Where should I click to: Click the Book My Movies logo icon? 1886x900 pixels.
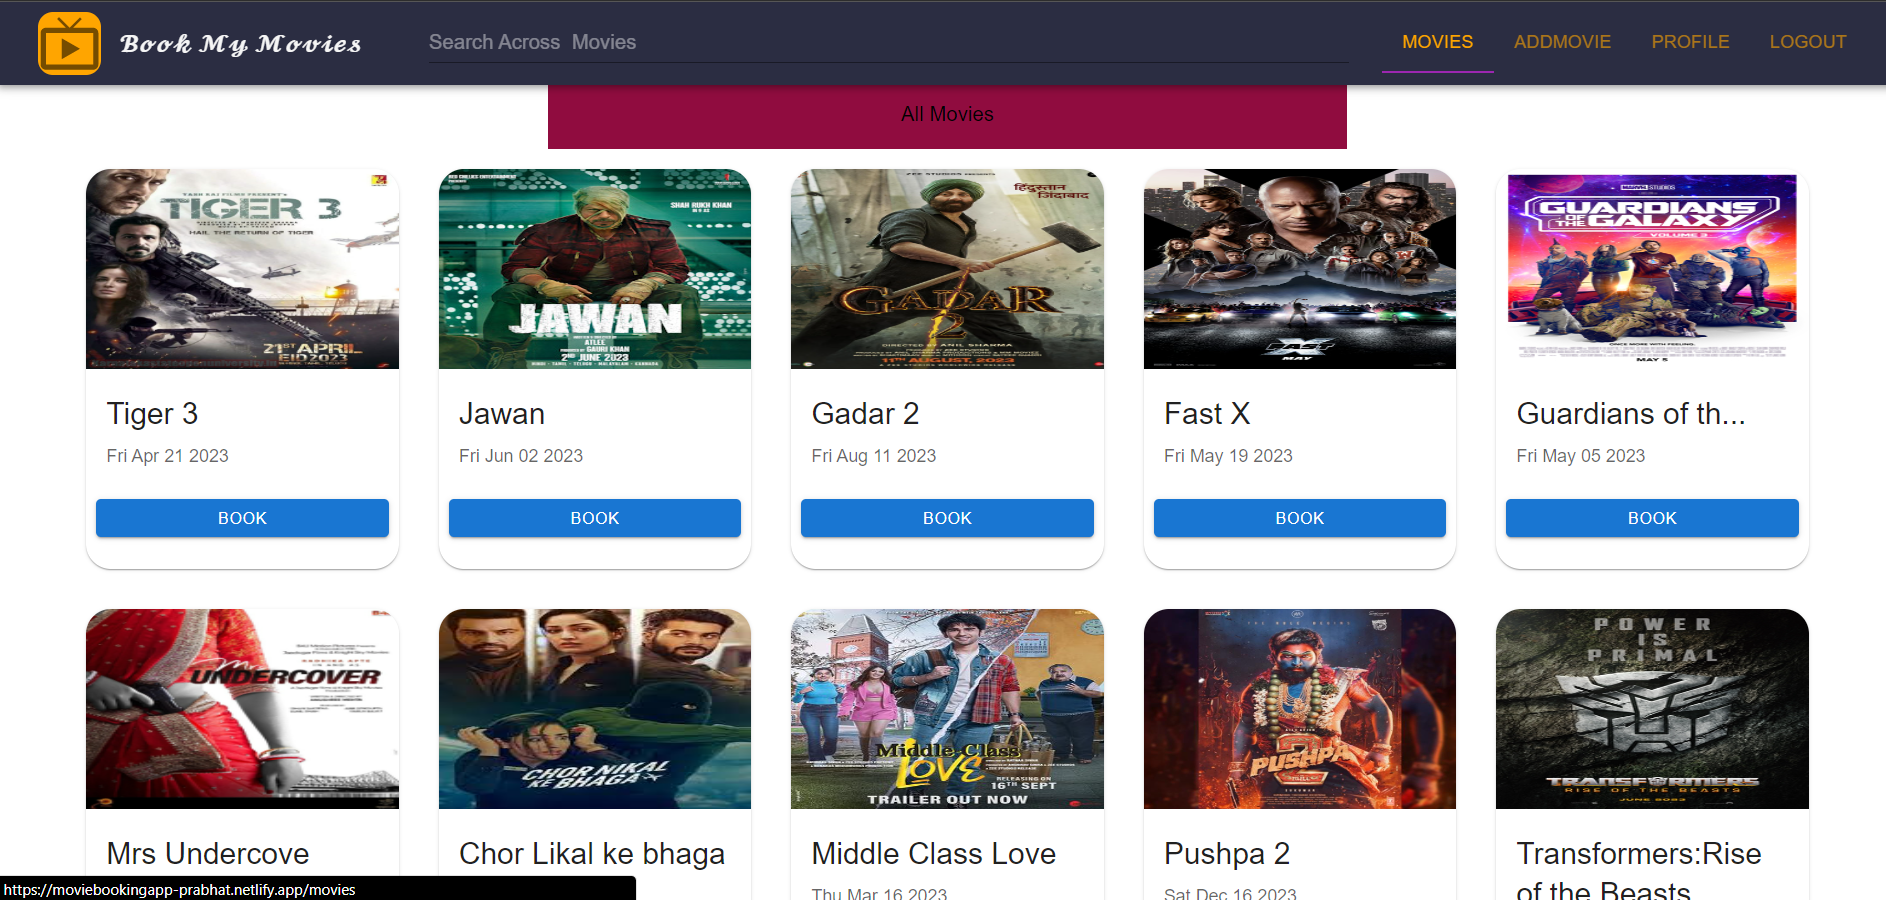click(x=69, y=44)
